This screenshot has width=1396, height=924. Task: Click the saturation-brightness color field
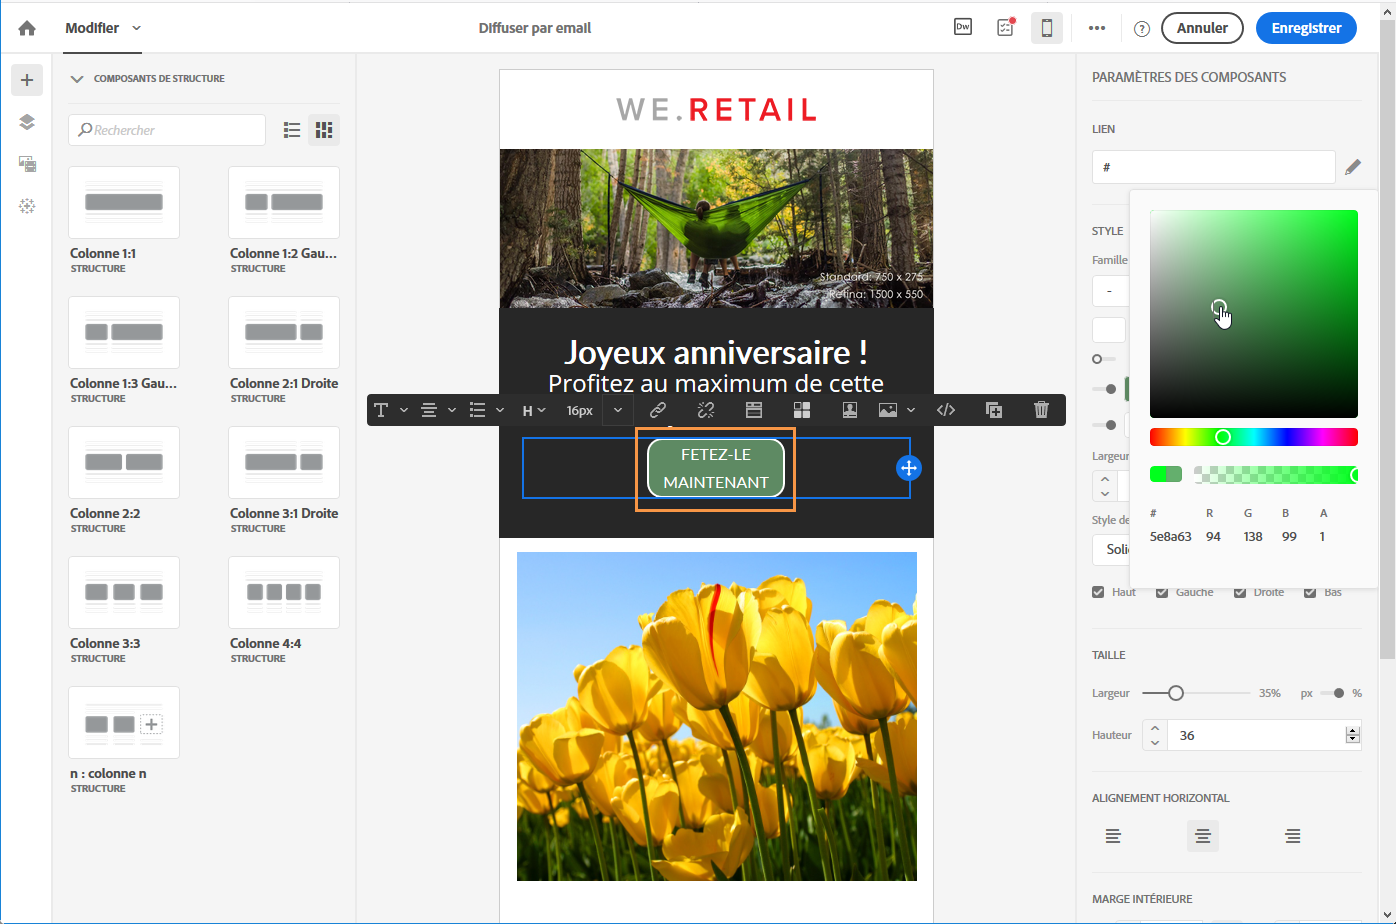[1254, 314]
